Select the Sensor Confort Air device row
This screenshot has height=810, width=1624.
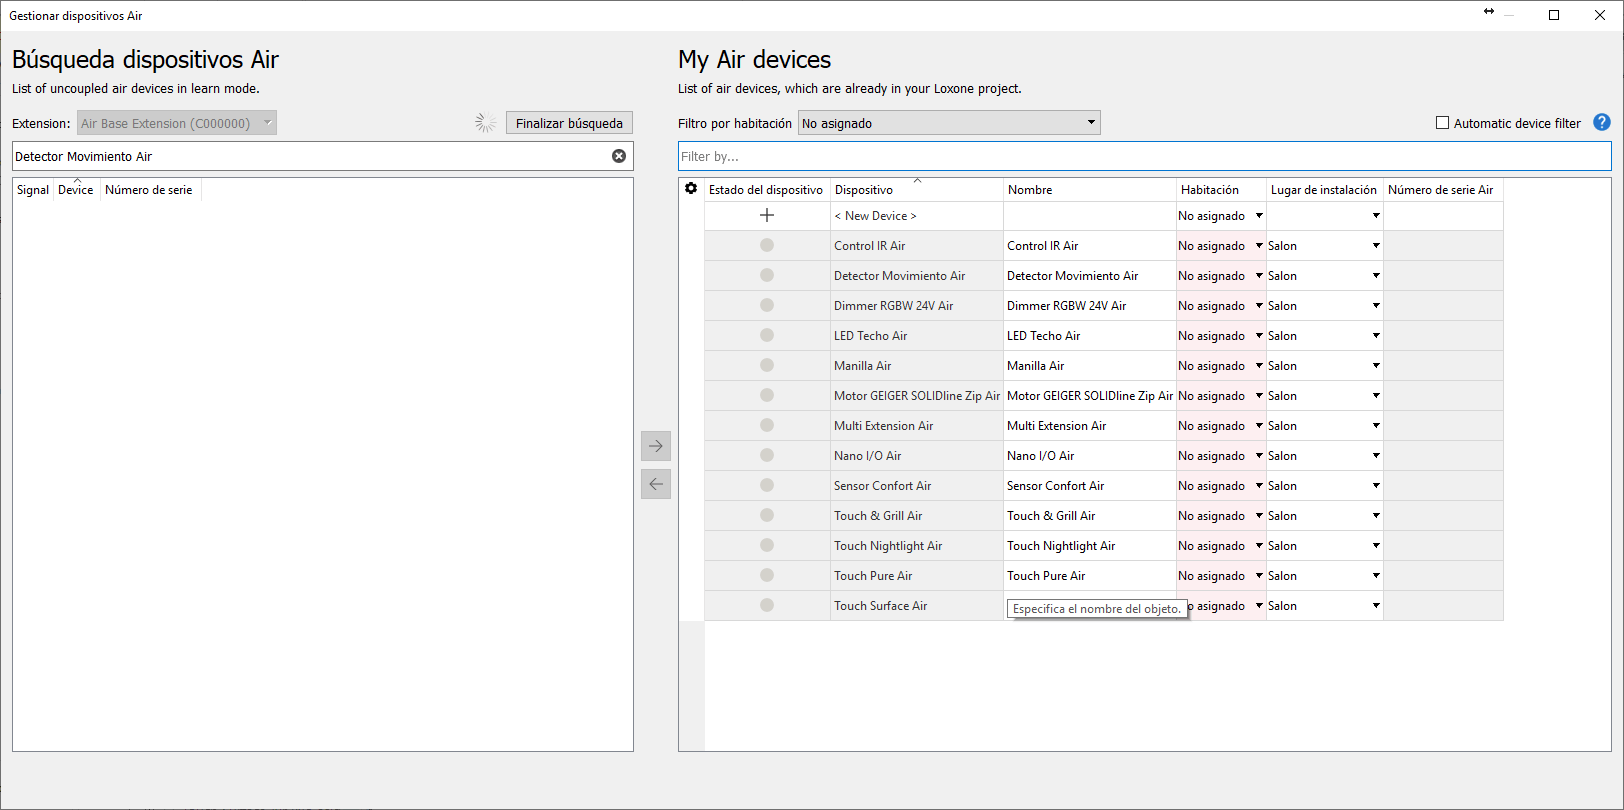882,486
